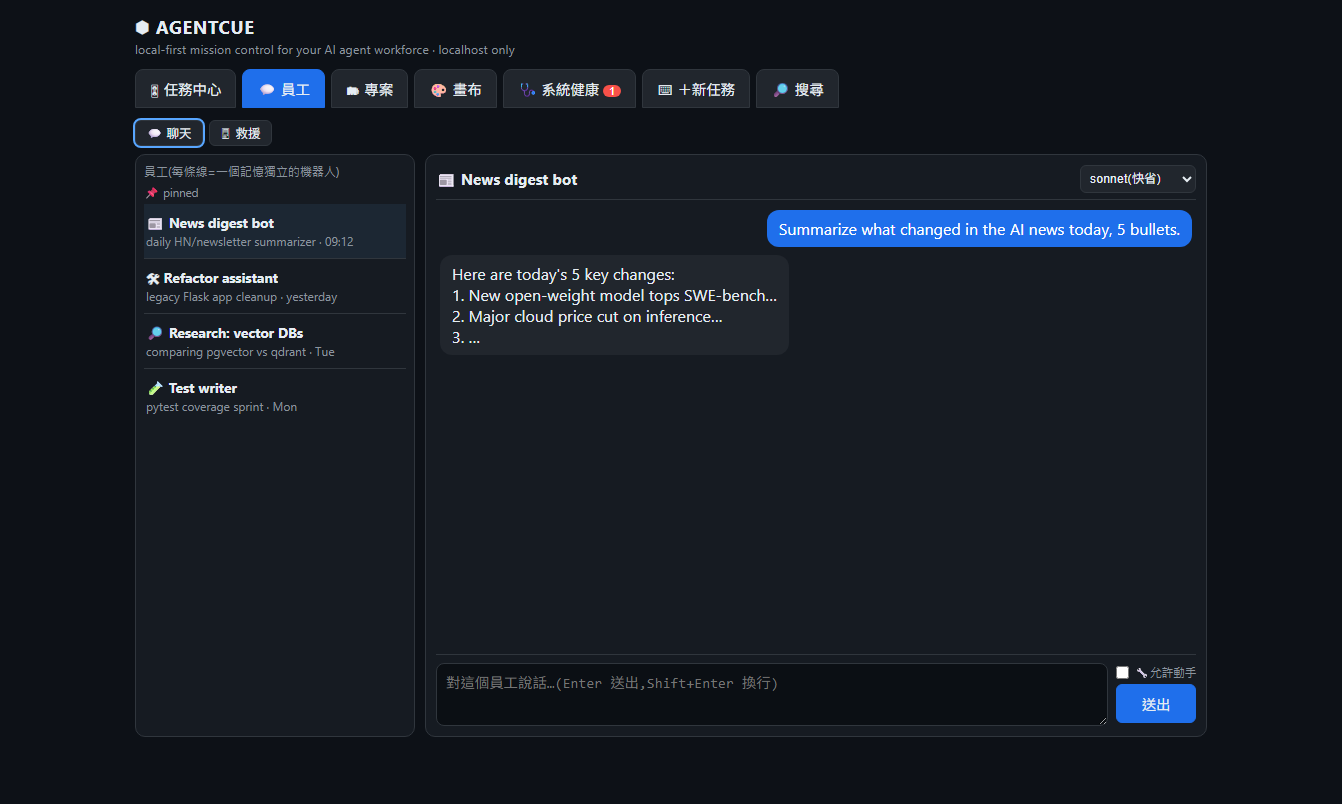Click the speech bubble icon on 員工 tab
Viewport: 1342px width, 804px height.
[x=267, y=90]
